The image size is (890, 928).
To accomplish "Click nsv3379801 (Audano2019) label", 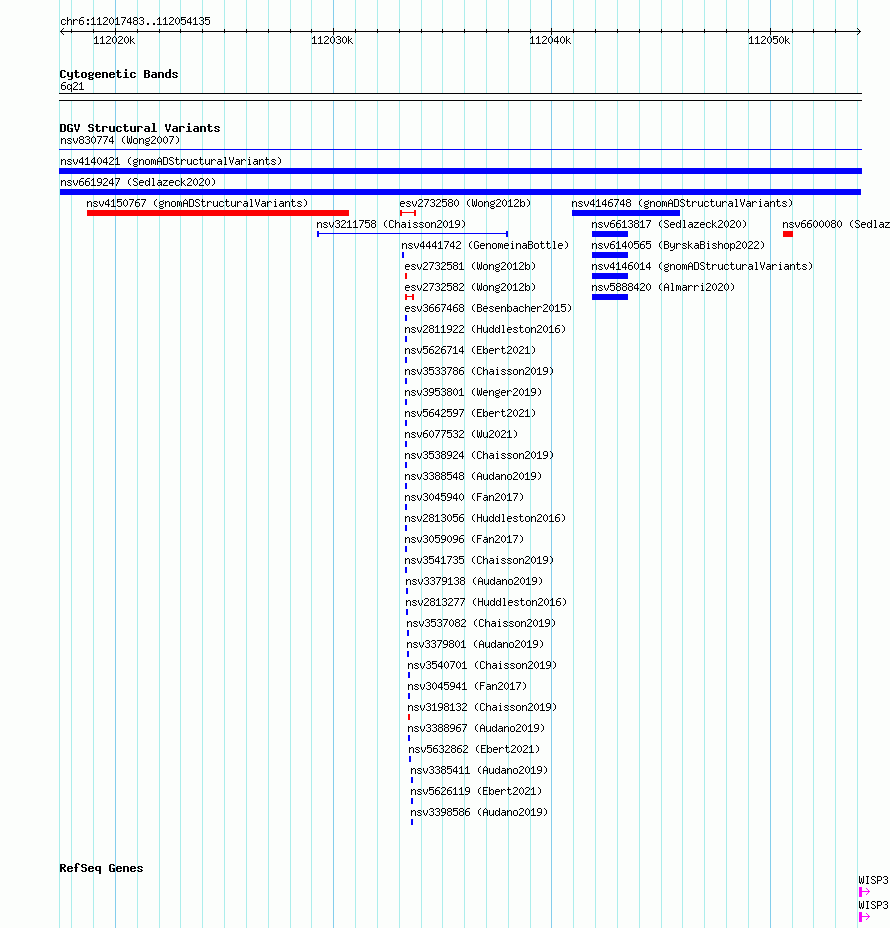I will [475, 645].
